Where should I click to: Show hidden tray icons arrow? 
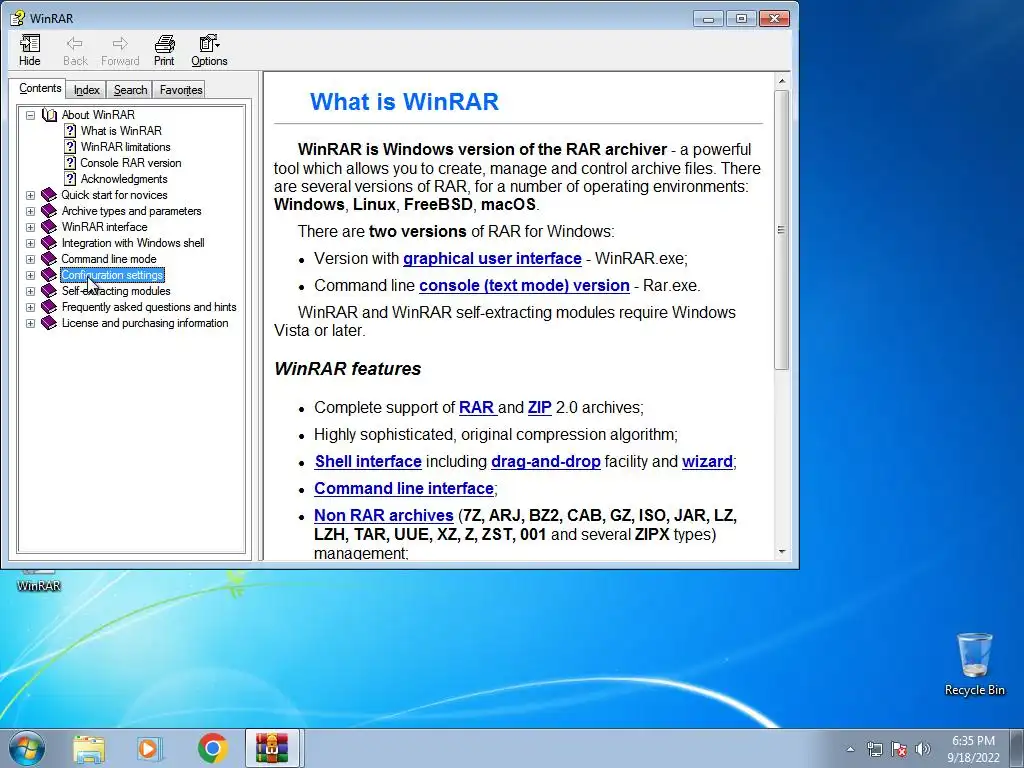850,749
